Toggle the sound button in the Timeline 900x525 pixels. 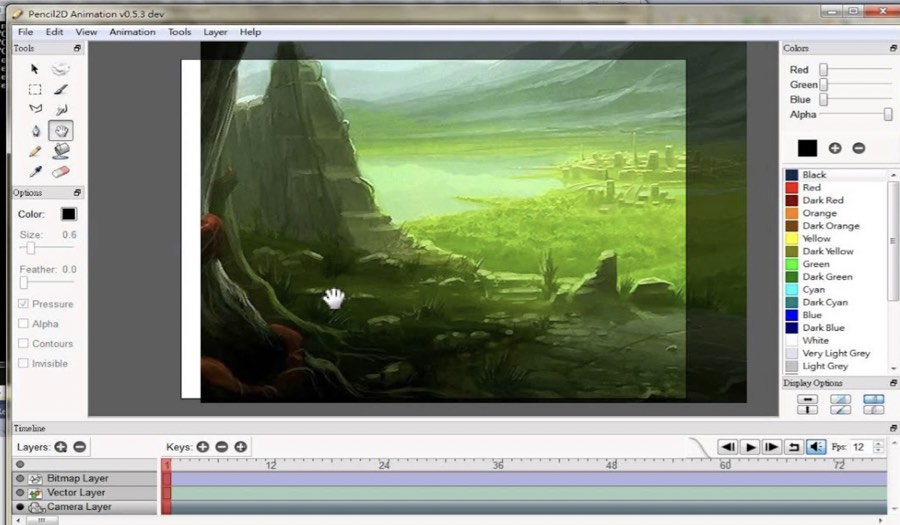pos(816,447)
